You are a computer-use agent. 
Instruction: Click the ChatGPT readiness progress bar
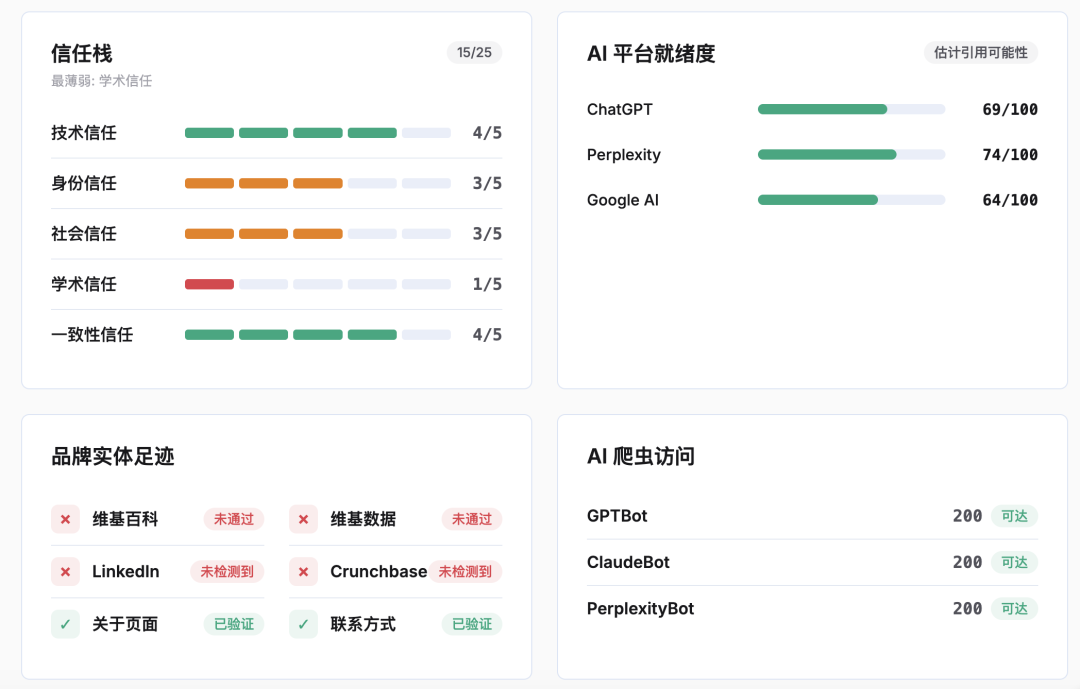(x=851, y=109)
